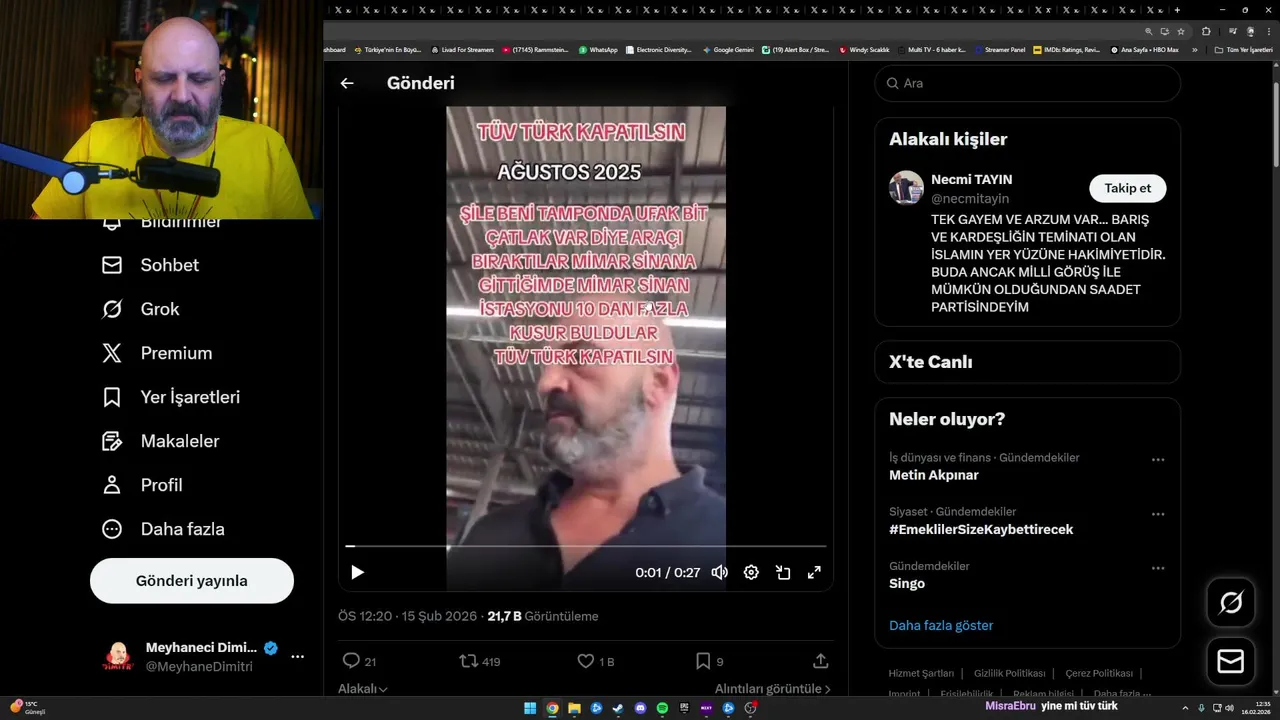Open Steam from the taskbar
The height and width of the screenshot is (720, 1280).
point(618,708)
